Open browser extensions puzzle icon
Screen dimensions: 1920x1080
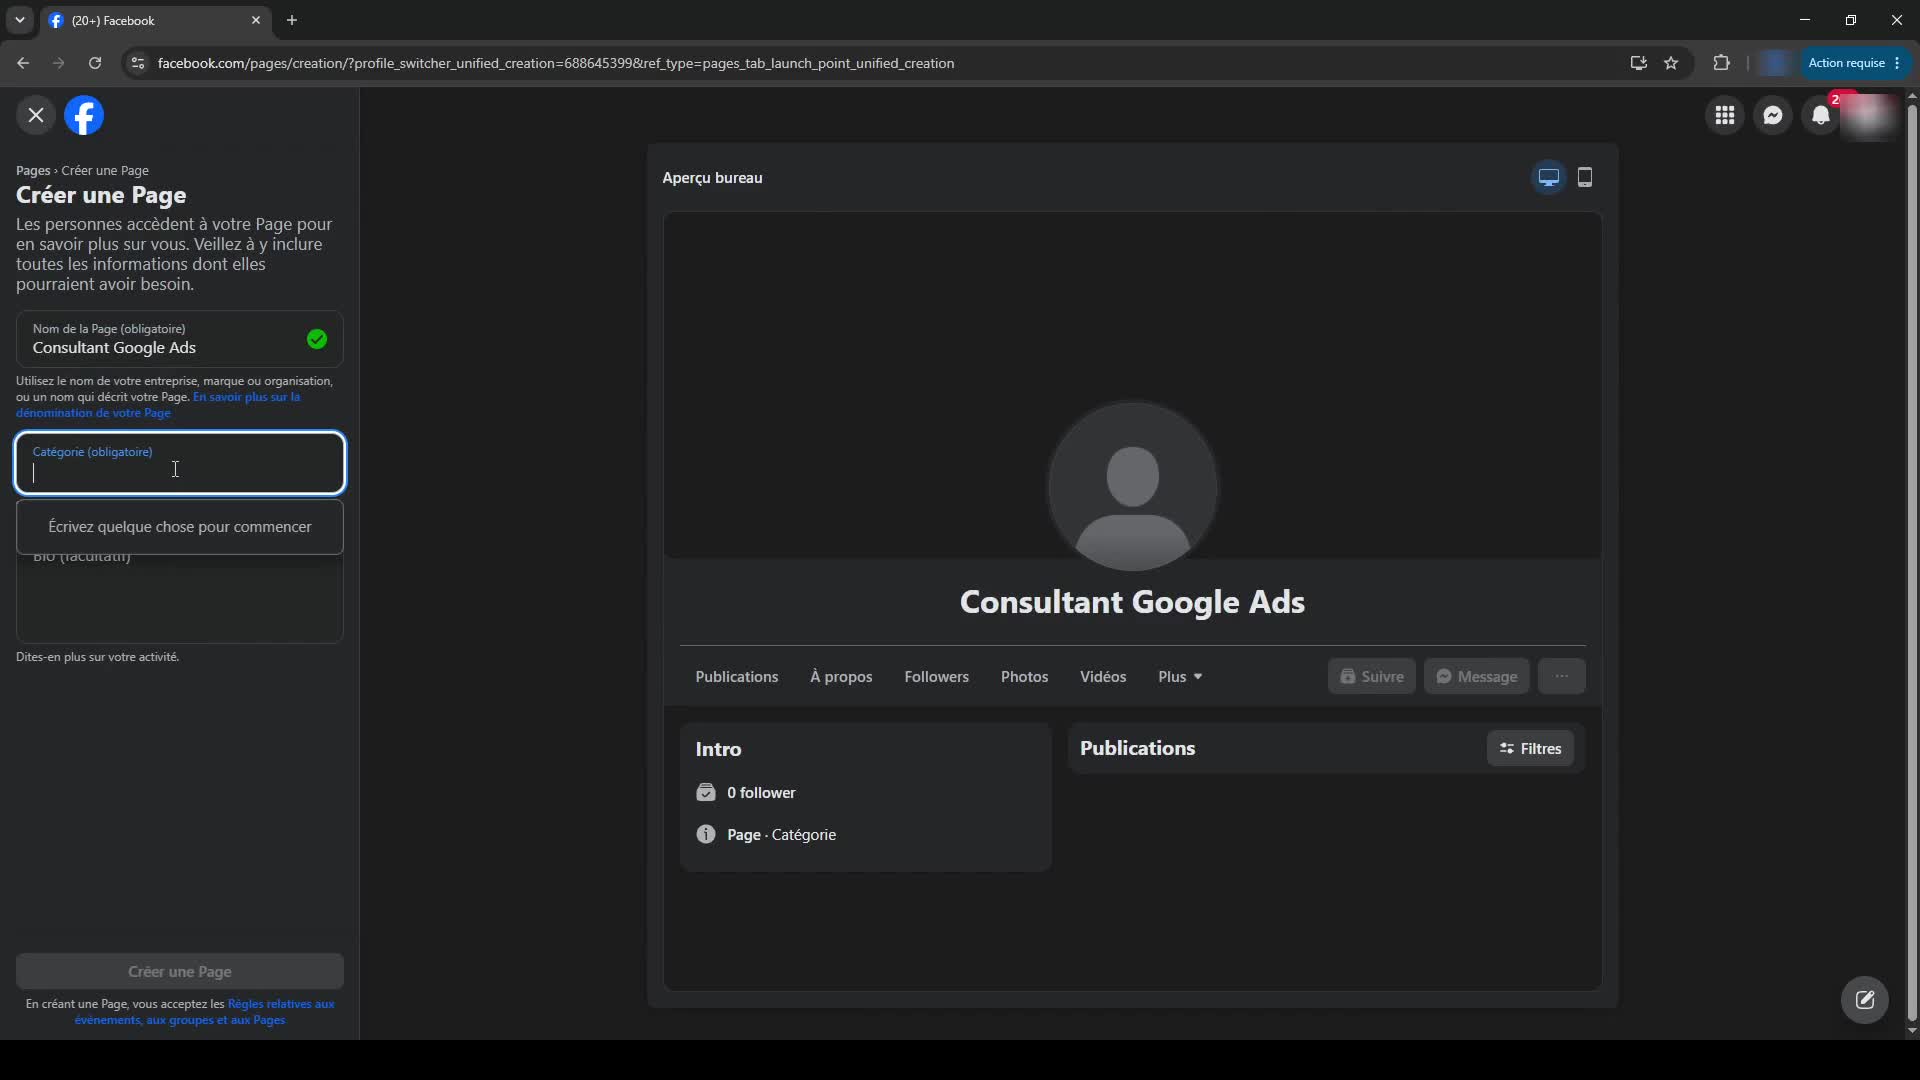(x=1721, y=63)
